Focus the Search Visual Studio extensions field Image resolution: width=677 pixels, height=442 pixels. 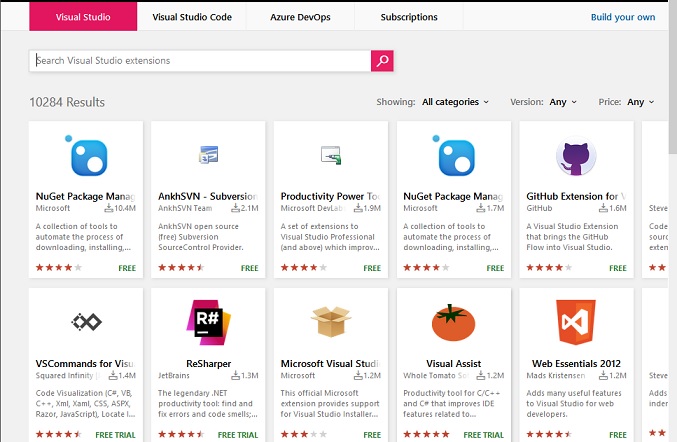click(200, 61)
